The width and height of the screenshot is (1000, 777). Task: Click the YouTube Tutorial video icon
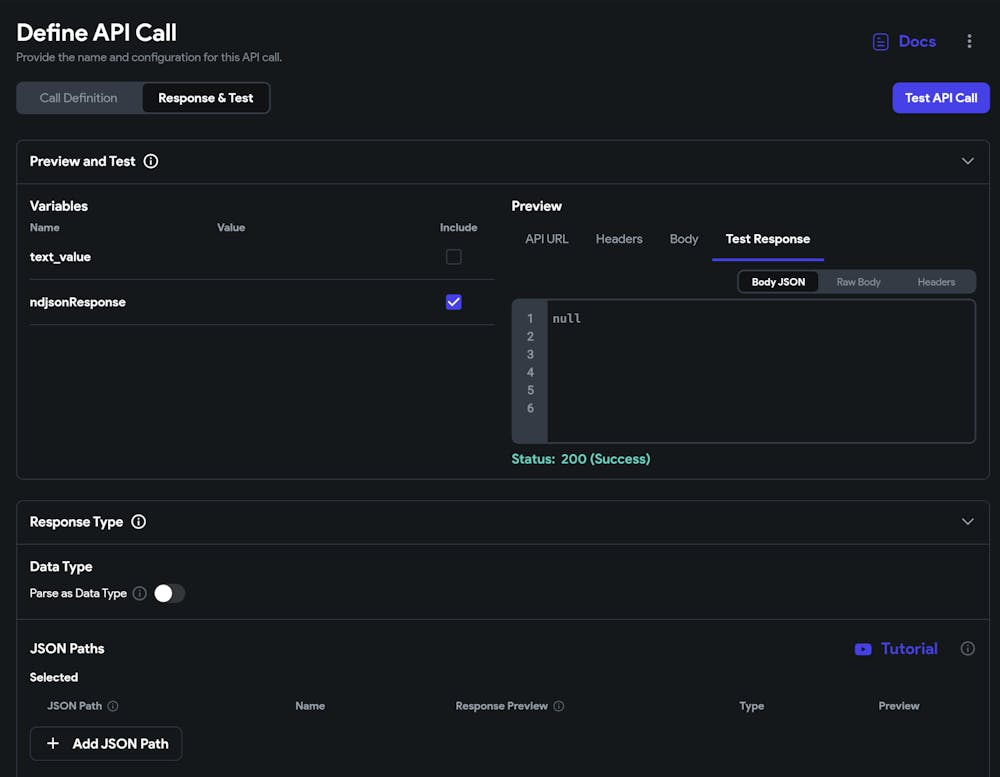(x=863, y=649)
